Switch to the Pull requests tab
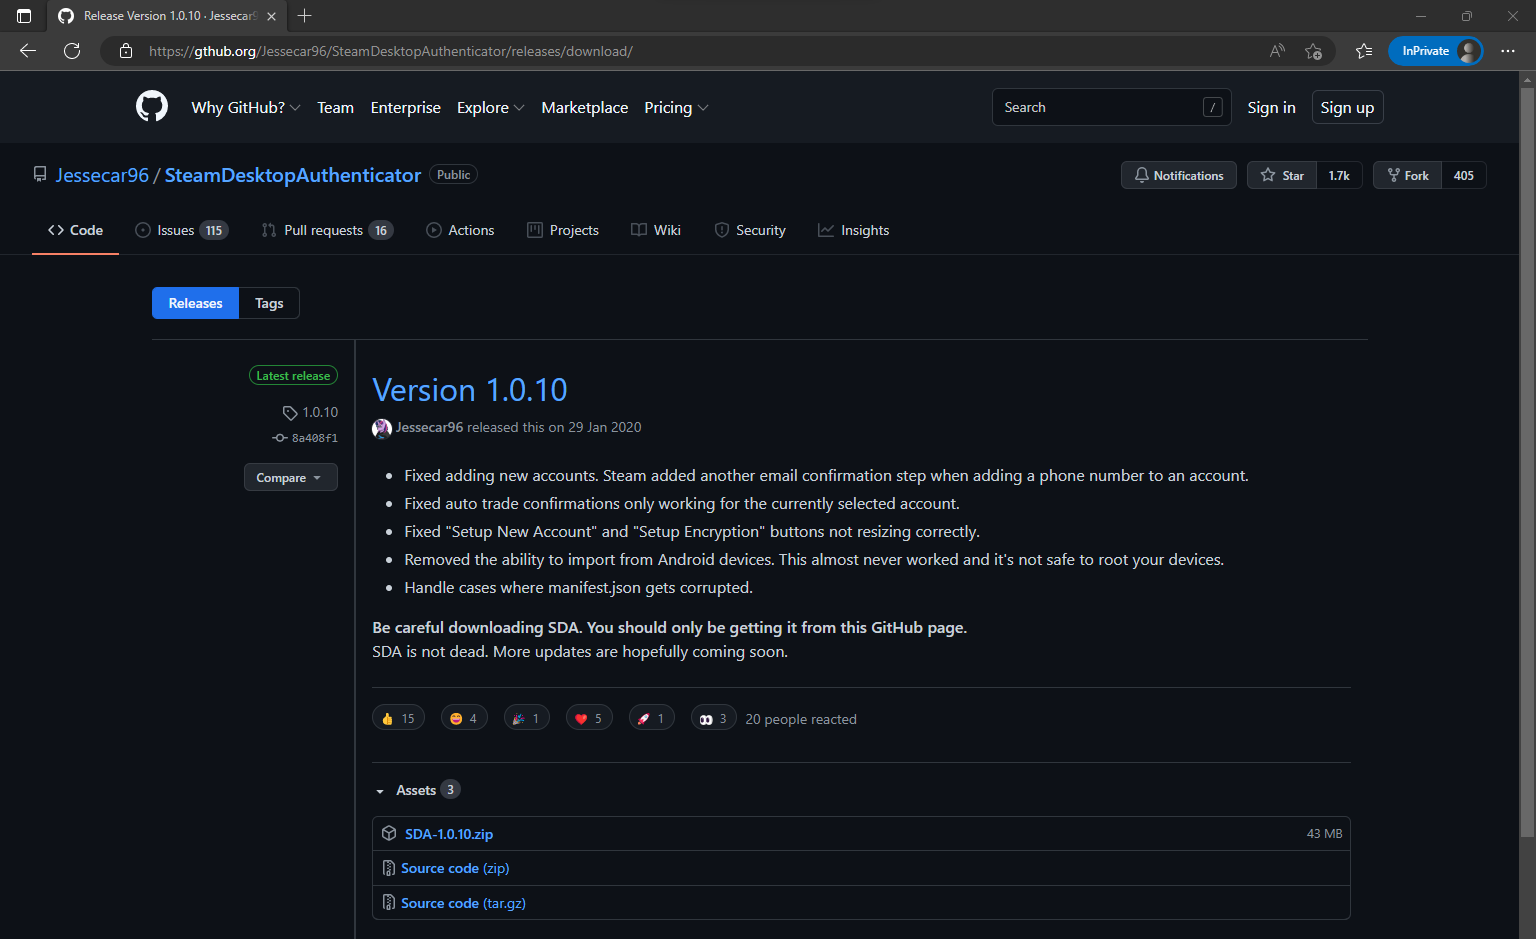Viewport: 1536px width, 939px height. coord(327,230)
